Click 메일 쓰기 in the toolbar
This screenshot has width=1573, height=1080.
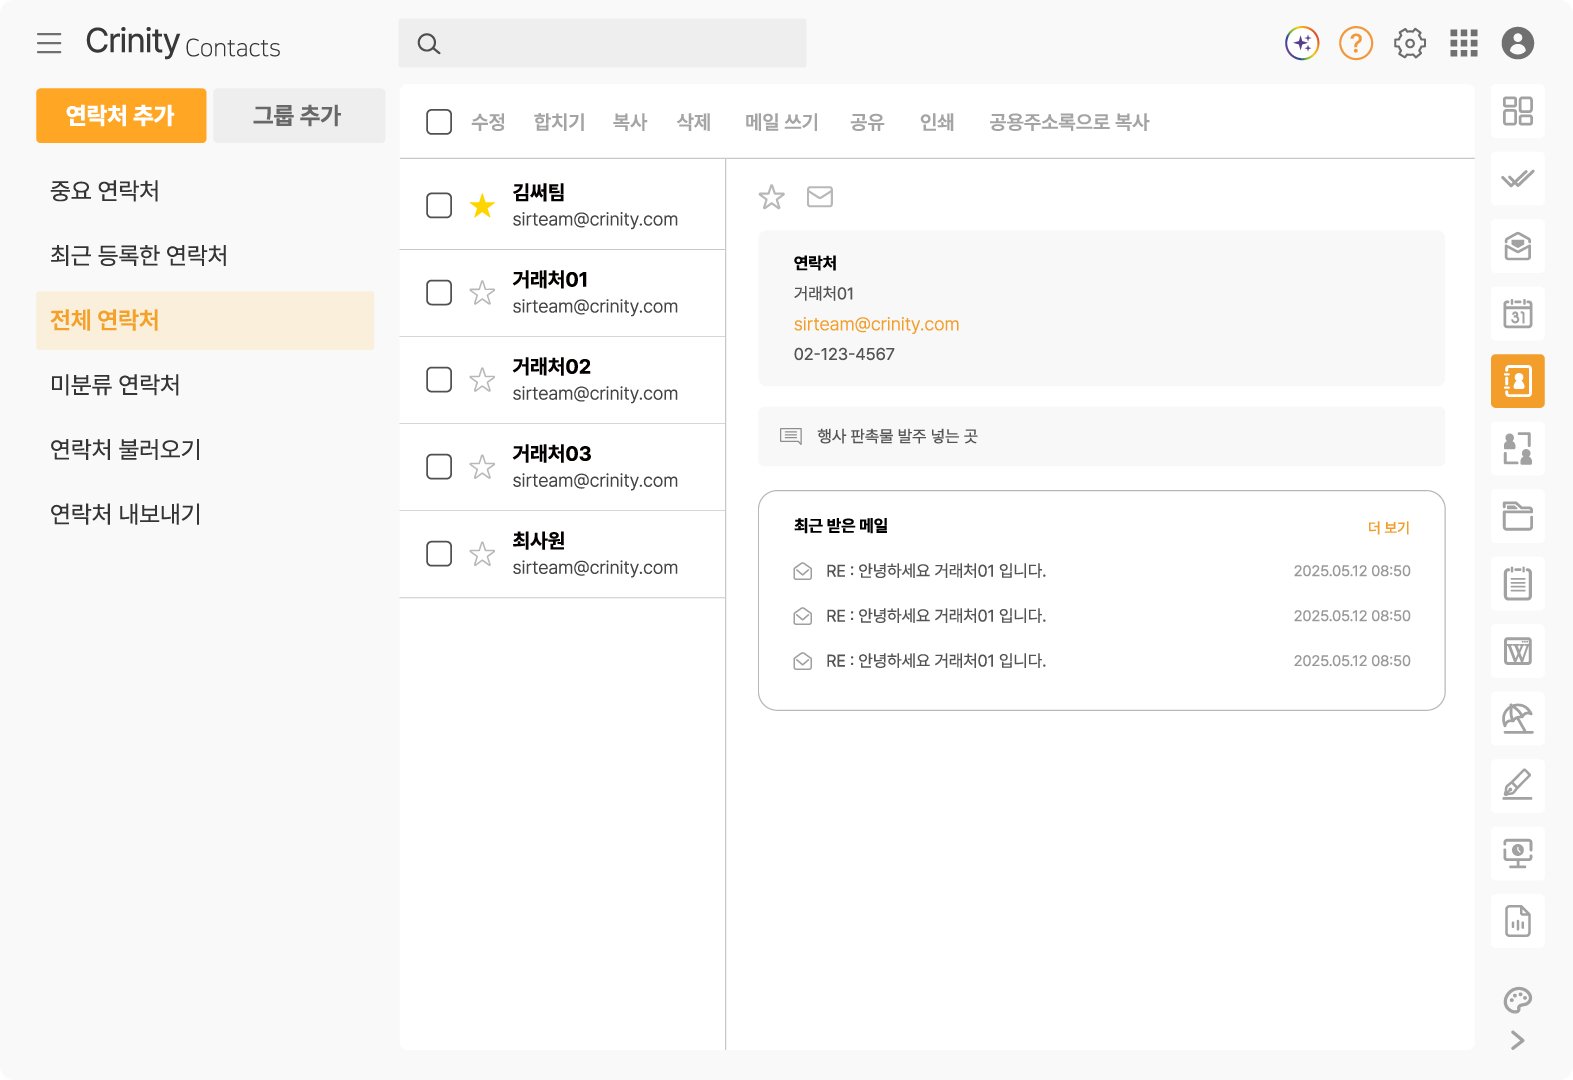[x=782, y=122]
